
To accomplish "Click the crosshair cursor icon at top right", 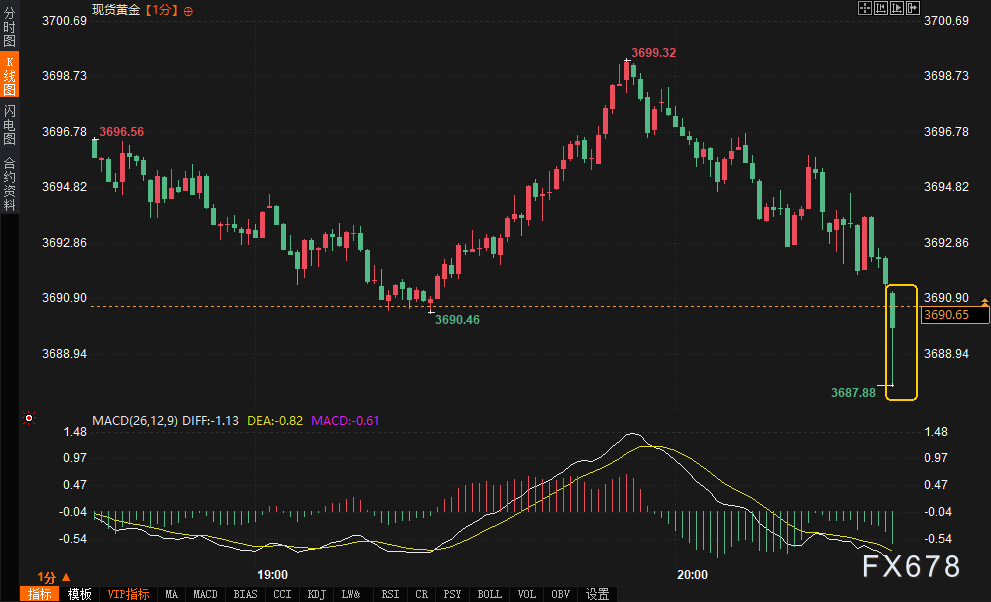I will pos(865,8).
